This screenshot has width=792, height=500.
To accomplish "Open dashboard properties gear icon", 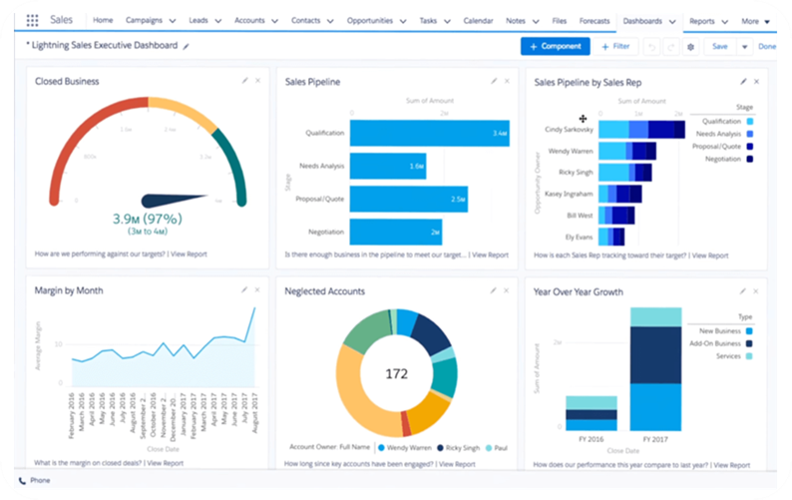I will tap(690, 47).
